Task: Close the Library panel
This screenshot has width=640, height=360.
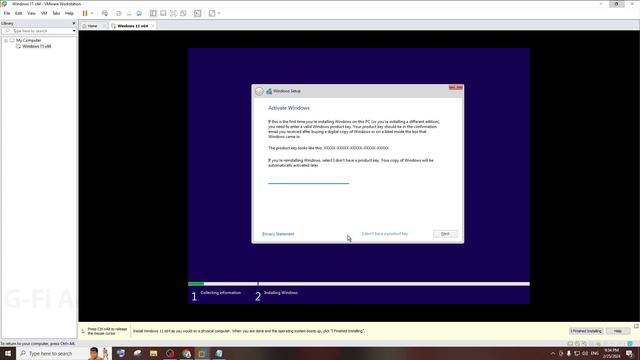Action: tap(74, 23)
